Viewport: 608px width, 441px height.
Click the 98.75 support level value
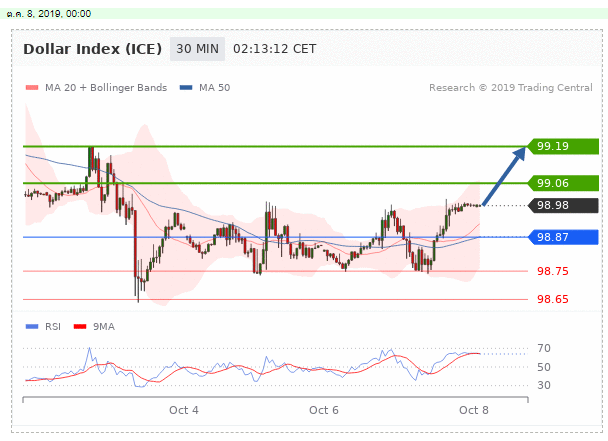coord(553,271)
